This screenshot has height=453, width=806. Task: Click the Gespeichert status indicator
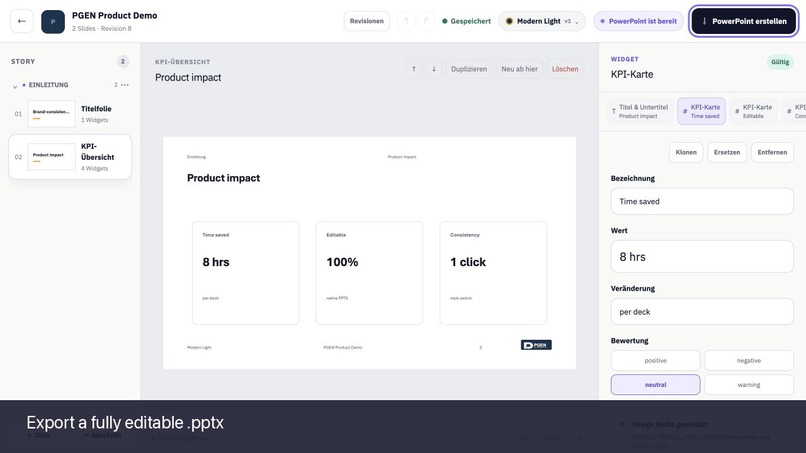[x=466, y=21]
